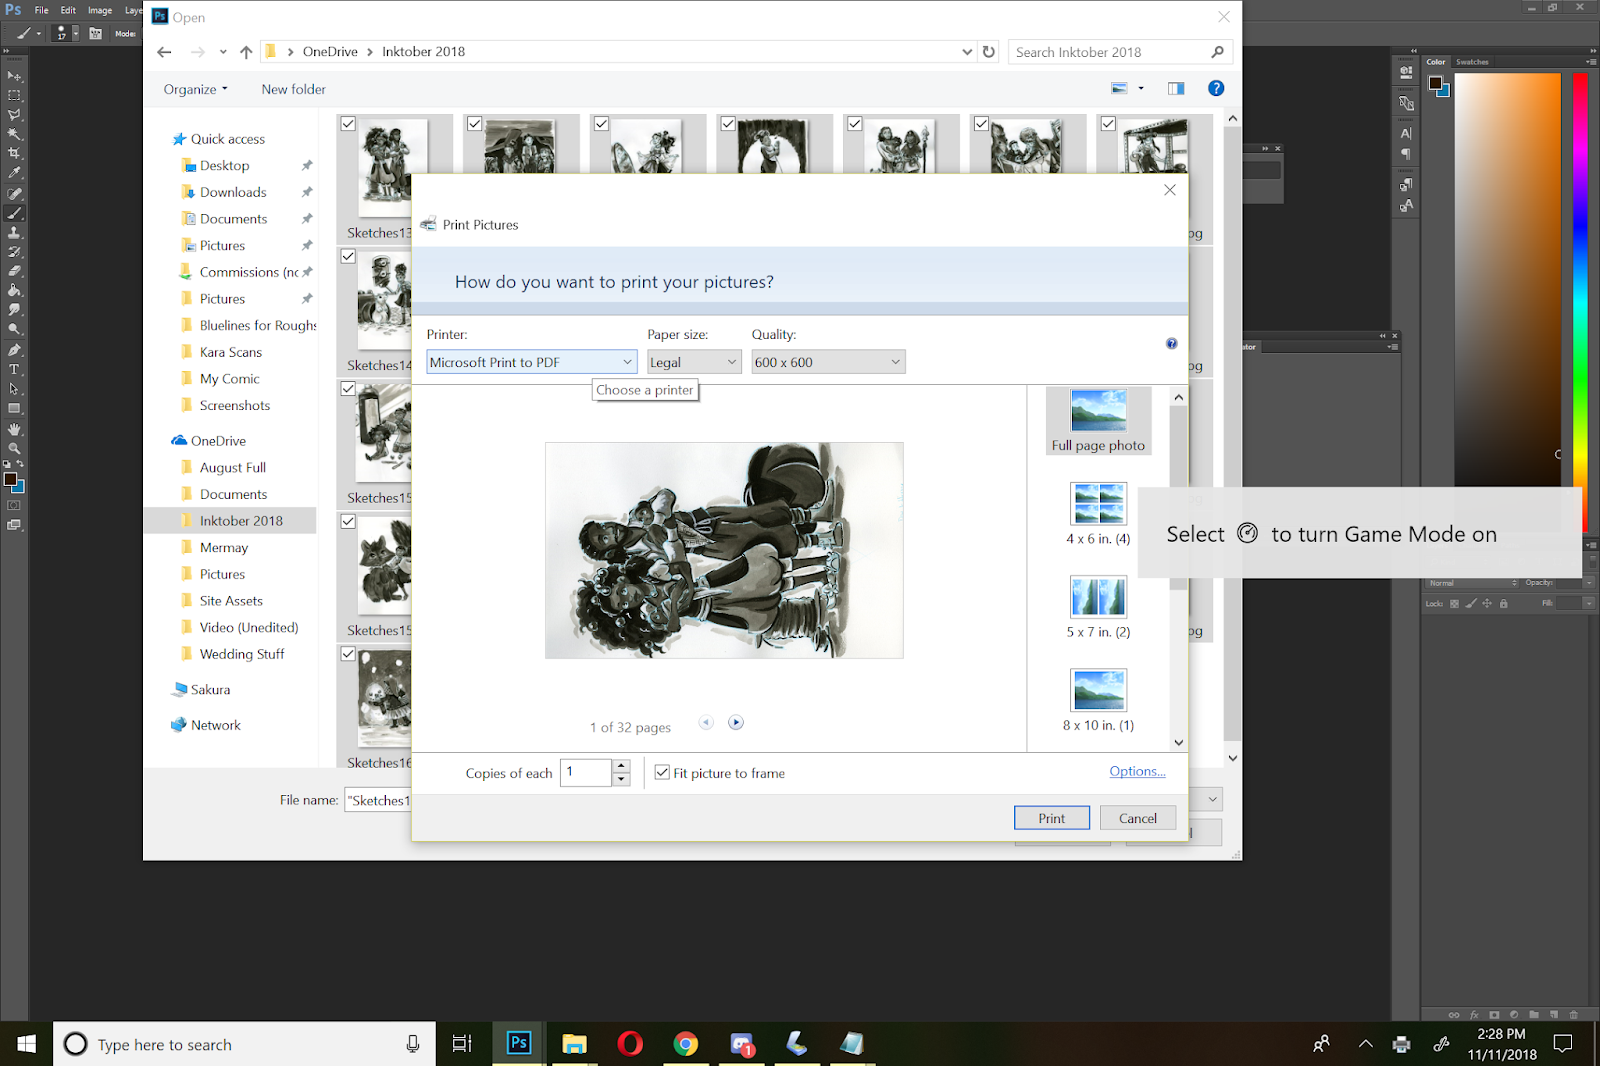Cancel the Print Pictures dialog
The height and width of the screenshot is (1066, 1600).
[1138, 818]
